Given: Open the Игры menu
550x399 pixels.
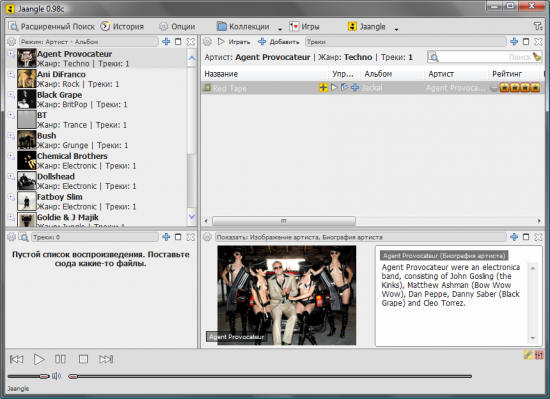Looking at the screenshot, I should pyautogui.click(x=304, y=27).
